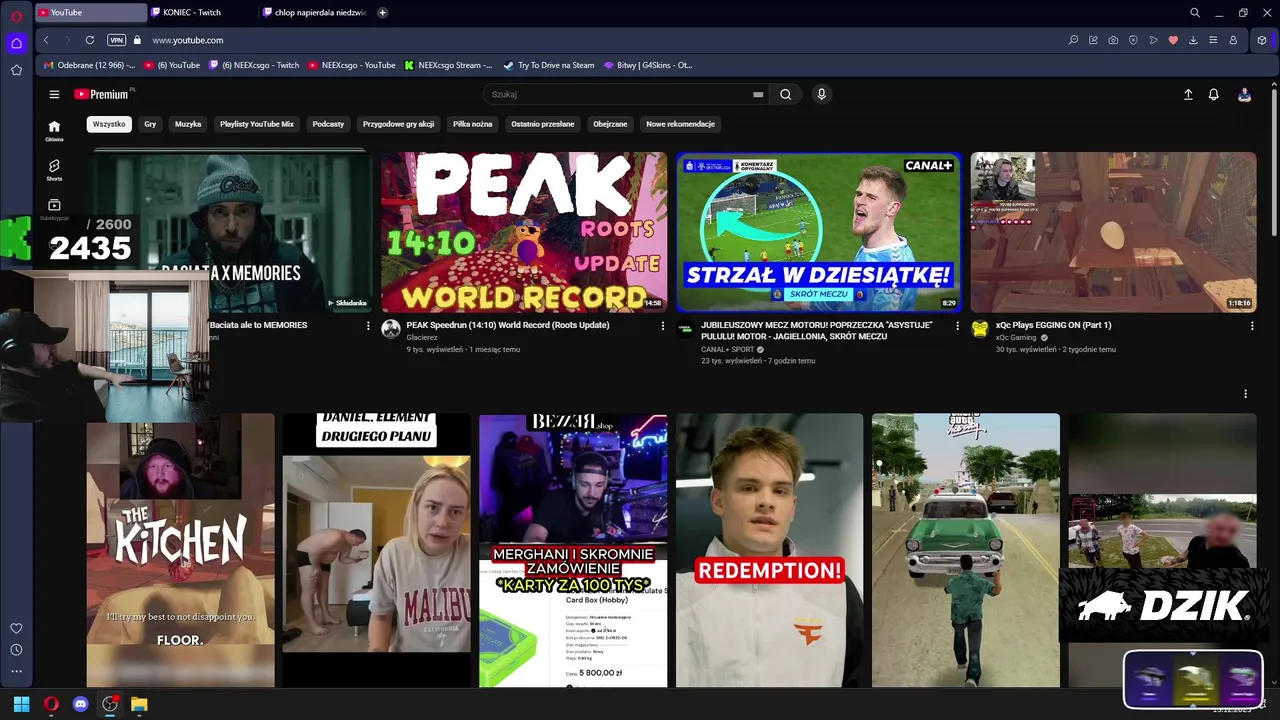Open the extensions cube icon
The width and height of the screenshot is (1280, 720).
tap(1262, 40)
